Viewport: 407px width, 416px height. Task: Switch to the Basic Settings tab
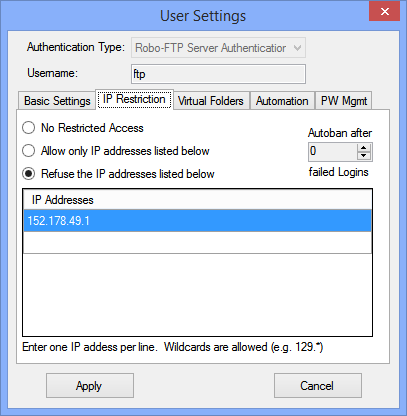(x=57, y=101)
